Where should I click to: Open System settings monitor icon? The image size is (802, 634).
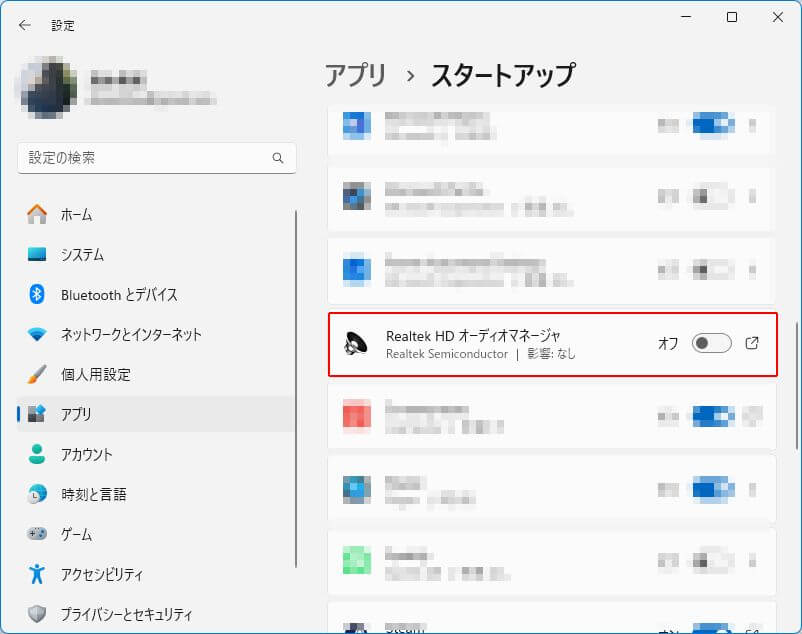pyautogui.click(x=37, y=254)
